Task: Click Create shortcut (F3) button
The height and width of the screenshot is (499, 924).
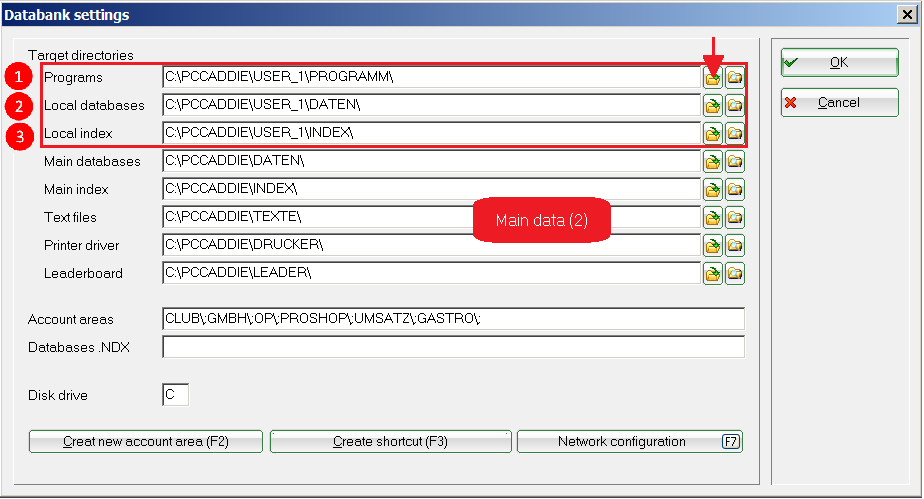Action: [391, 441]
